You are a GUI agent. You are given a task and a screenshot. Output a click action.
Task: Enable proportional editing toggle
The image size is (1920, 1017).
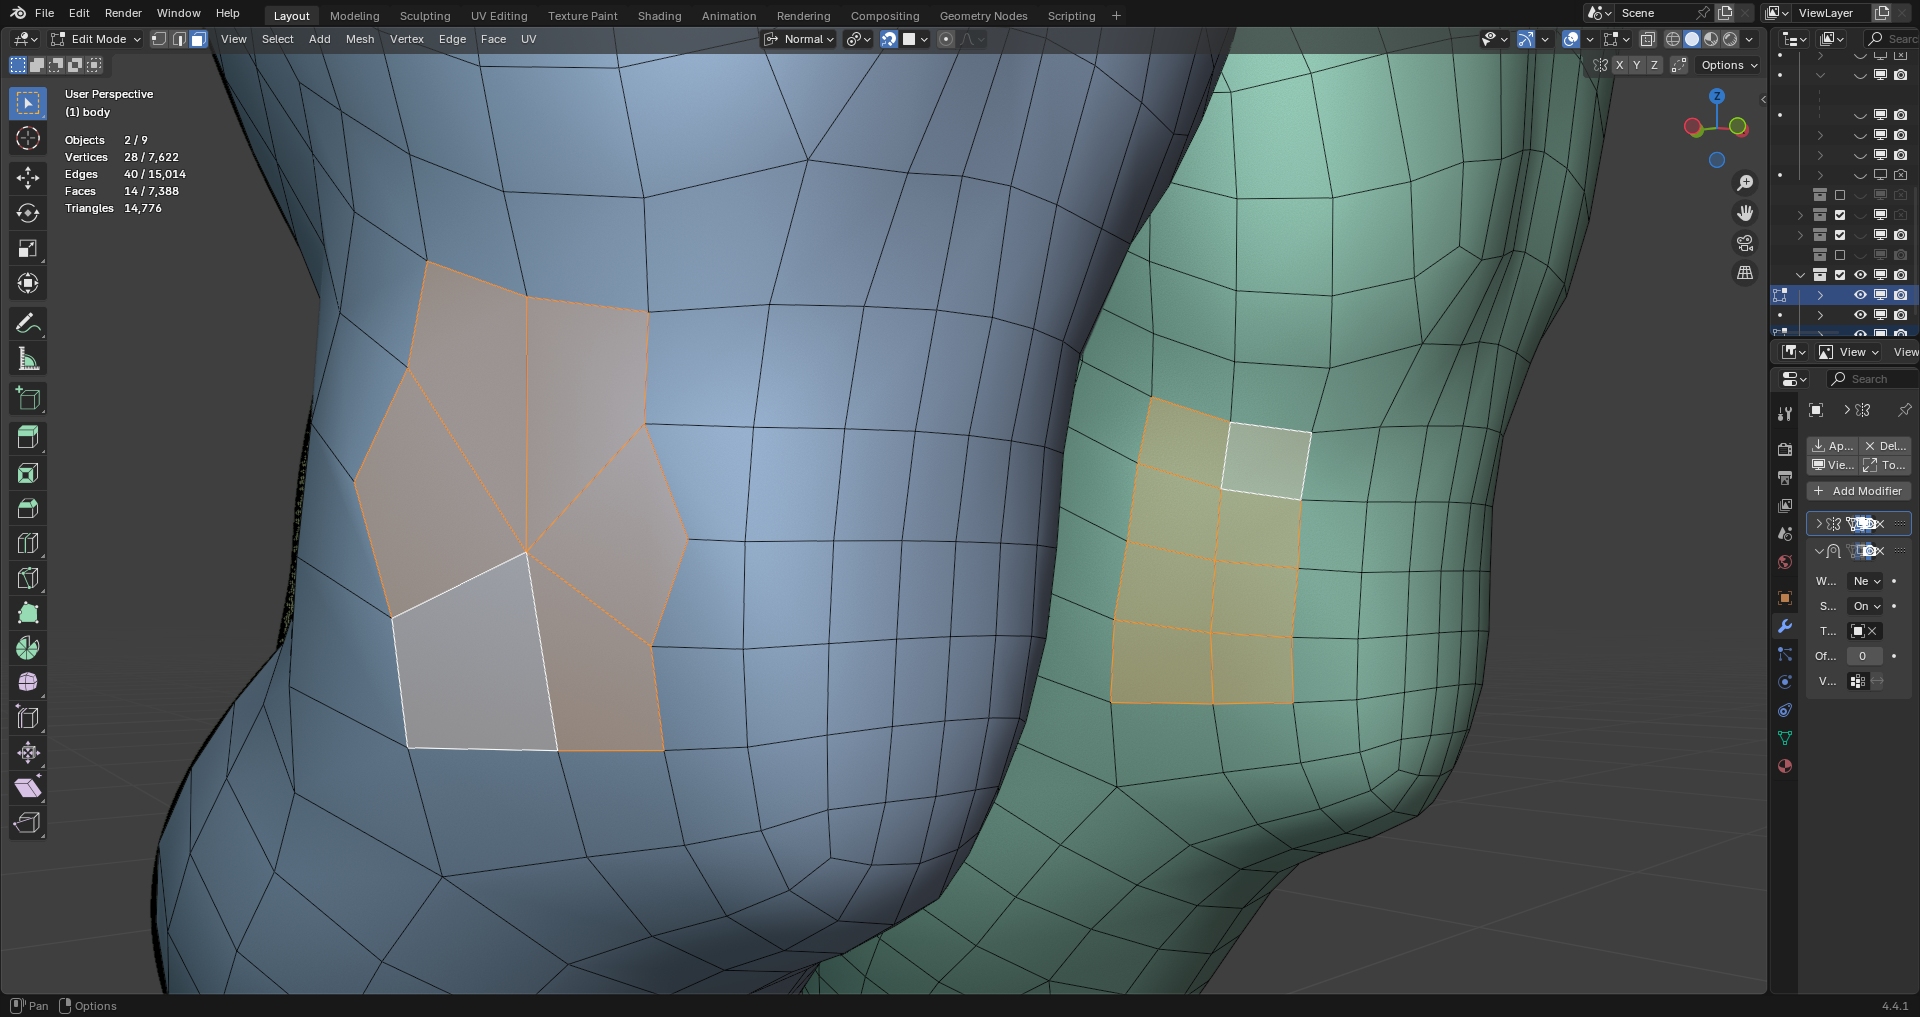pyautogui.click(x=946, y=39)
